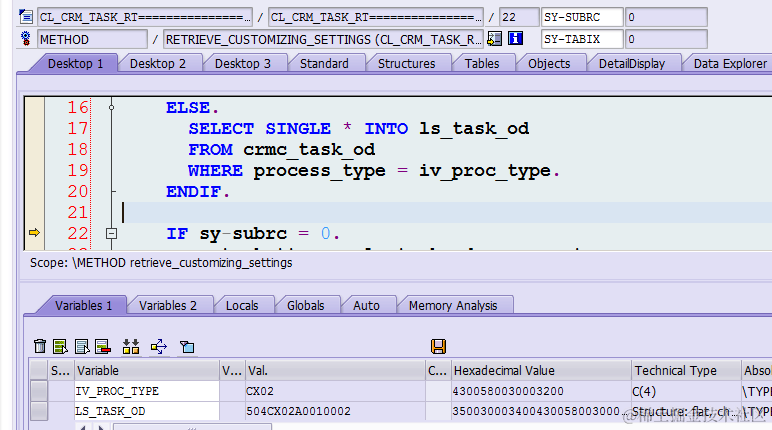Click the list icon with red bar
This screenshot has height=430, width=772.
coord(103,346)
